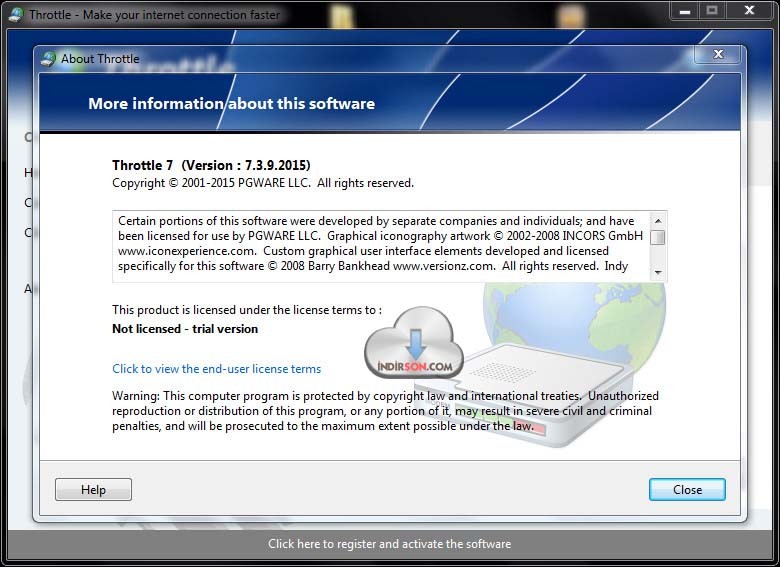Click the 'More information about this software' heading
The width and height of the screenshot is (780, 567).
pyautogui.click(x=231, y=103)
